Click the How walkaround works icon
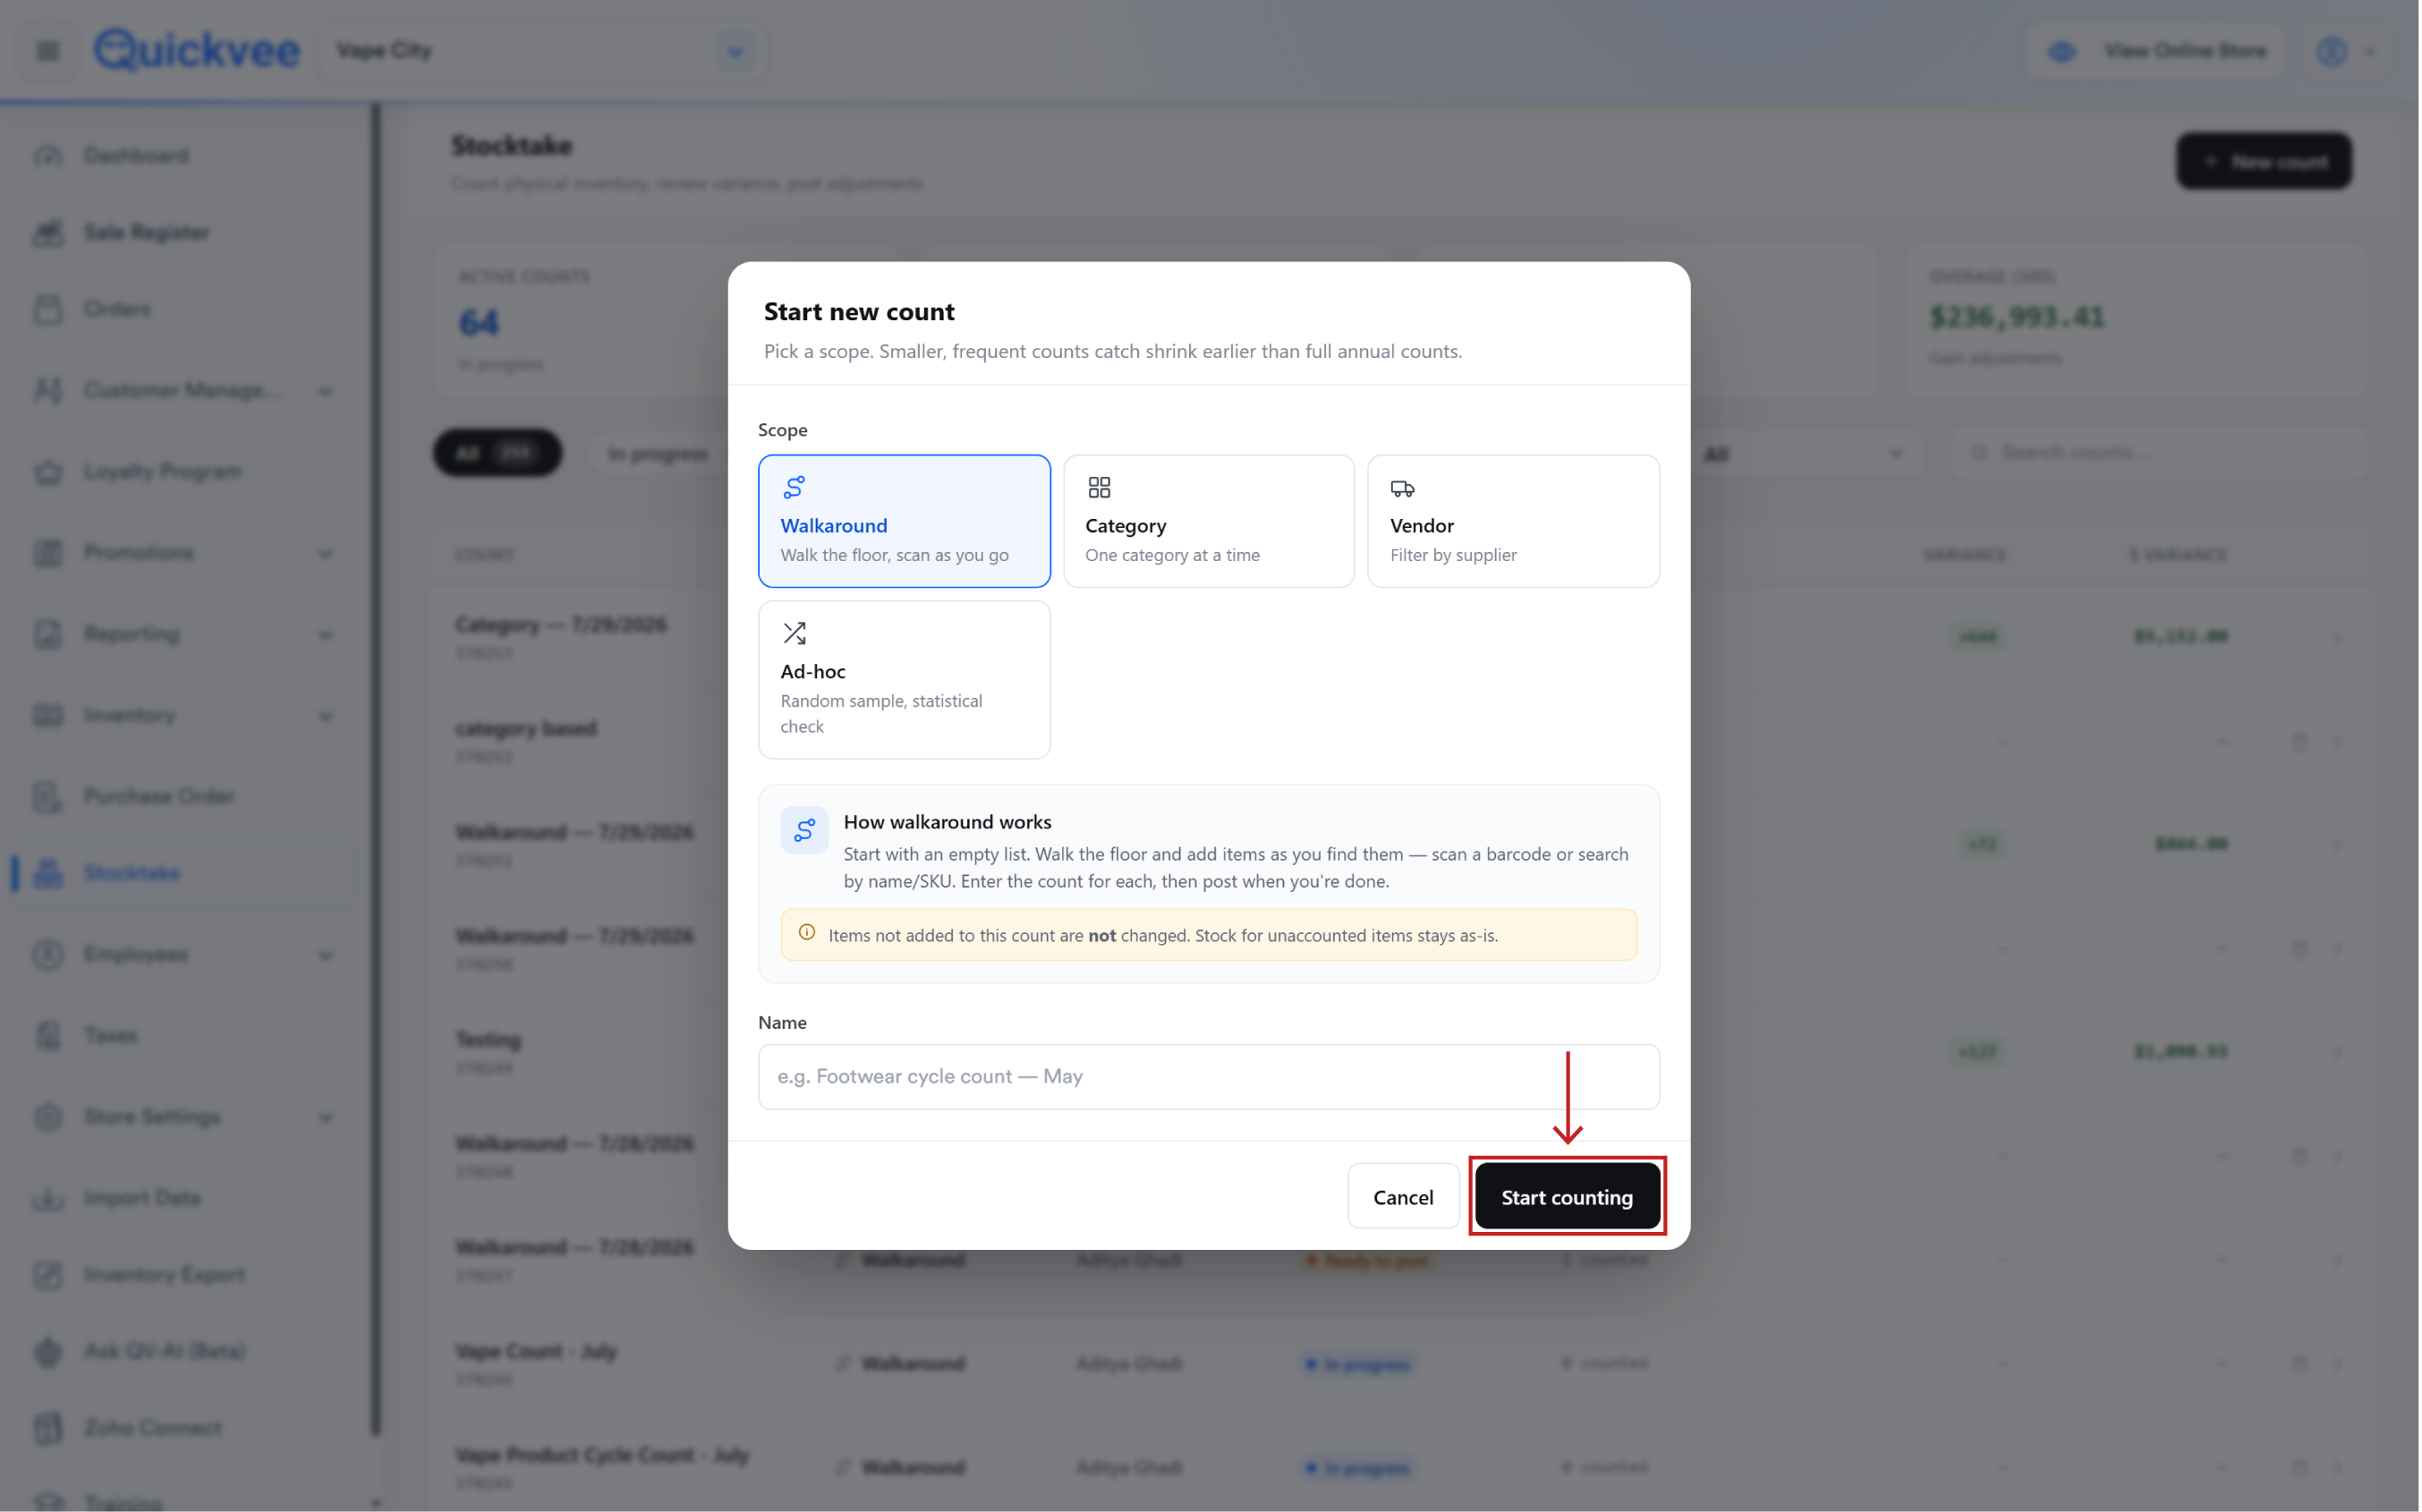Screen dimensions: 2422x1512 (x=804, y=831)
